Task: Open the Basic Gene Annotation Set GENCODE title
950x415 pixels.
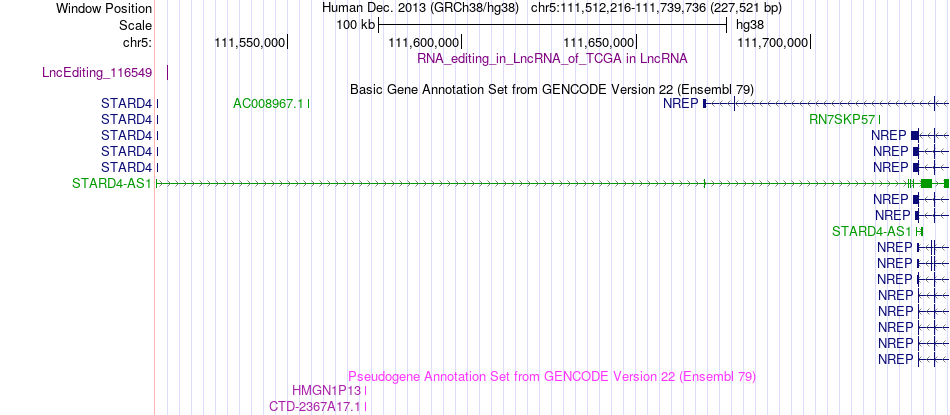Action: click(552, 90)
